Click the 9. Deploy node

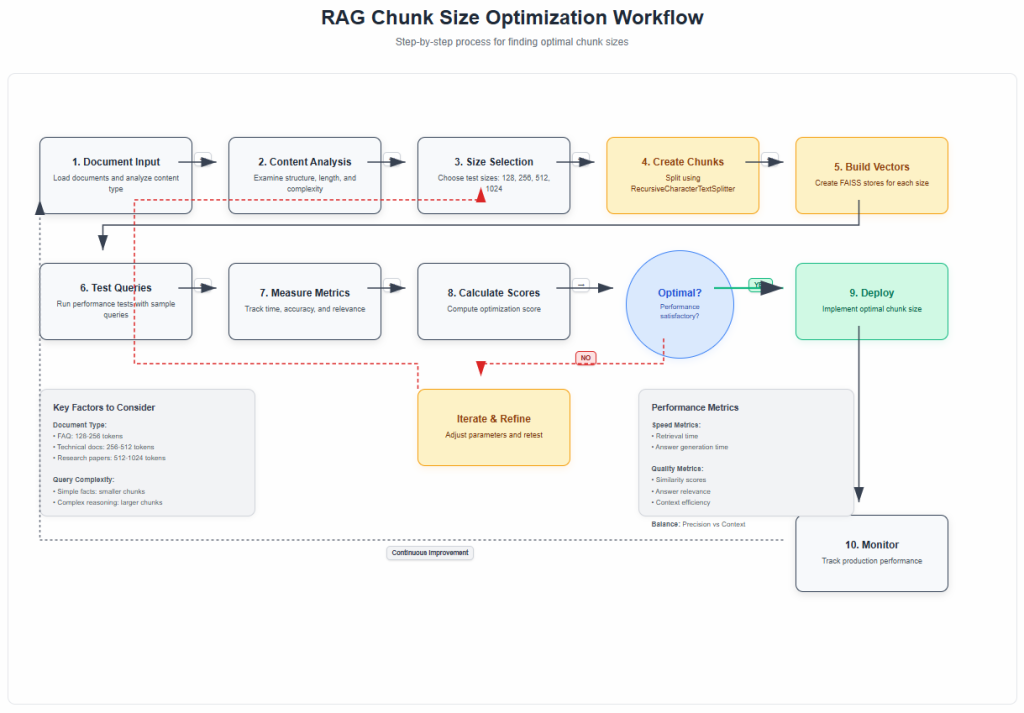tap(871, 301)
